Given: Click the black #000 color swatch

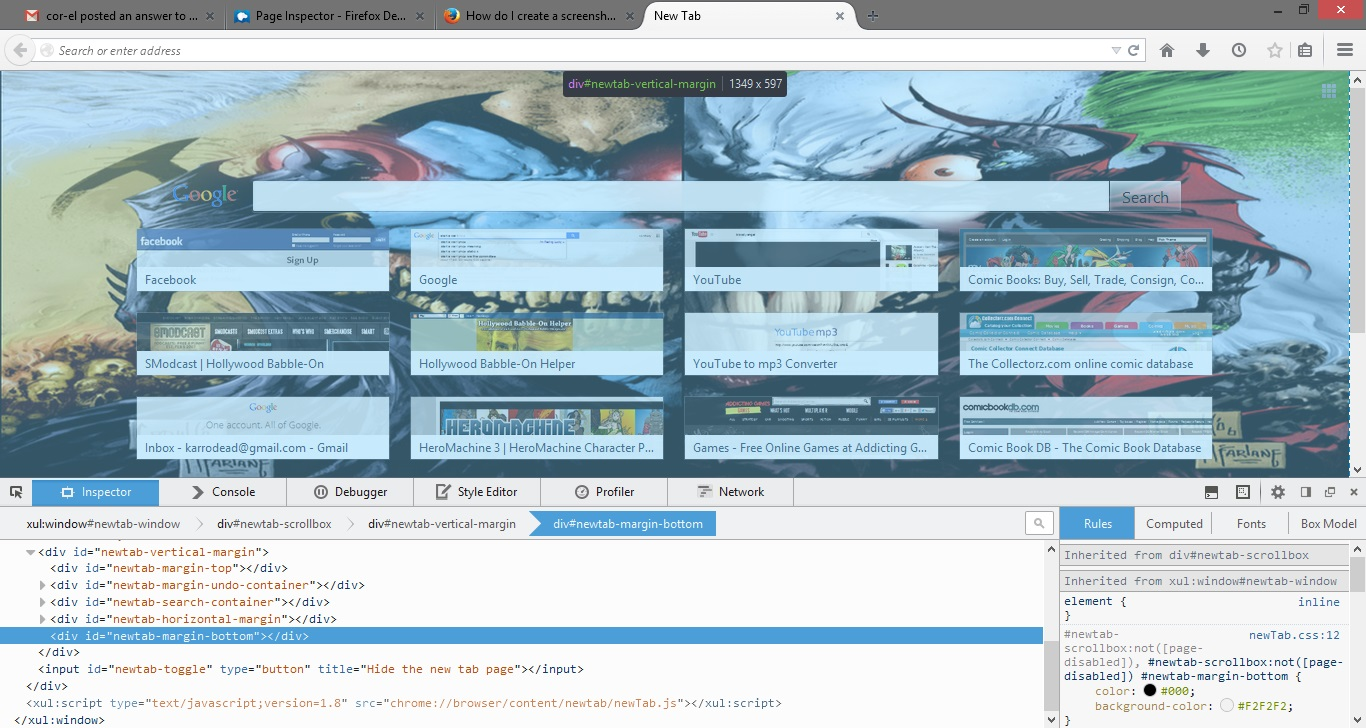Looking at the screenshot, I should 1149,691.
